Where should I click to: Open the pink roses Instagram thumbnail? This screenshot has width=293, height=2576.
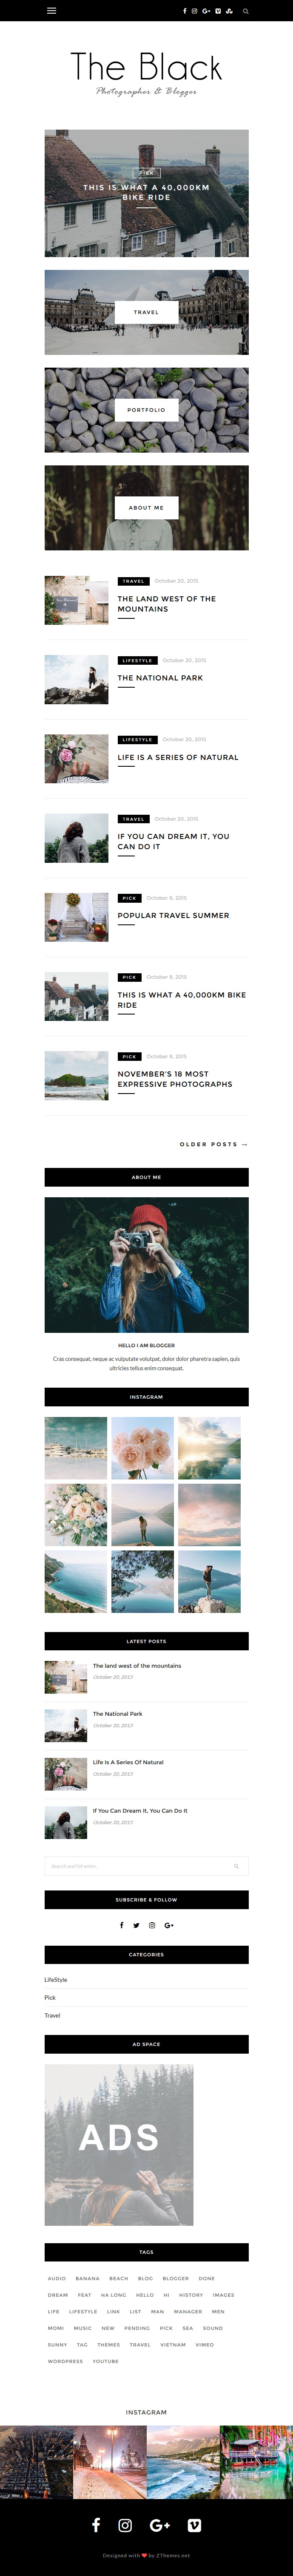(x=142, y=1448)
